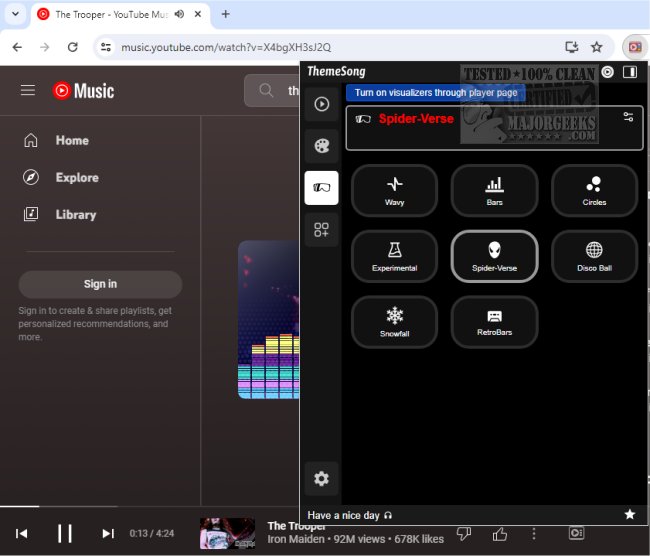This screenshot has width=650, height=556.
Task: Click the ThemeSong icon in player bar
Action: pyautogui.click(x=576, y=533)
